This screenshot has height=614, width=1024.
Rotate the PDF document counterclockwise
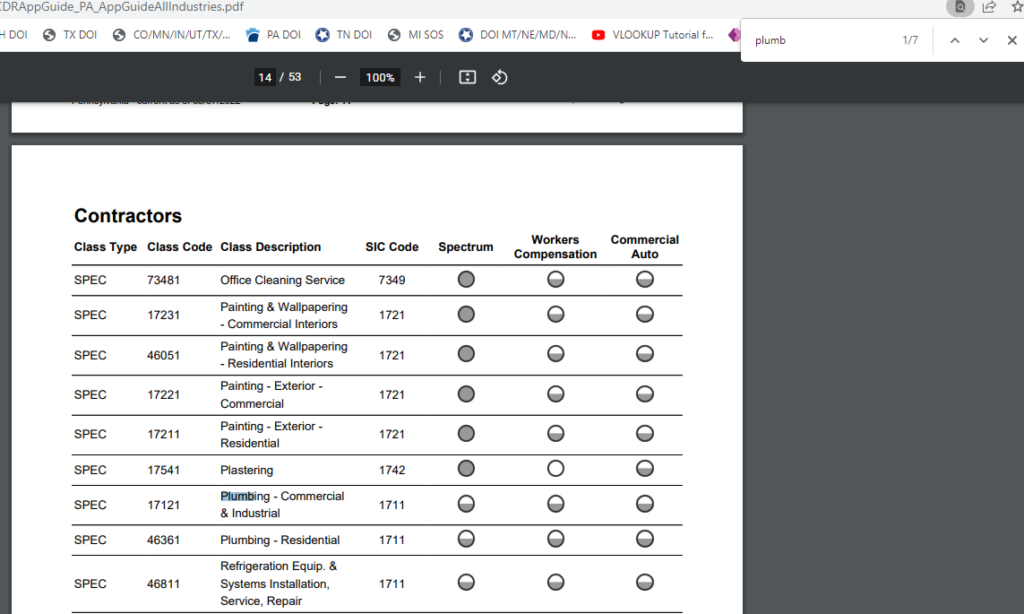pyautogui.click(x=500, y=77)
